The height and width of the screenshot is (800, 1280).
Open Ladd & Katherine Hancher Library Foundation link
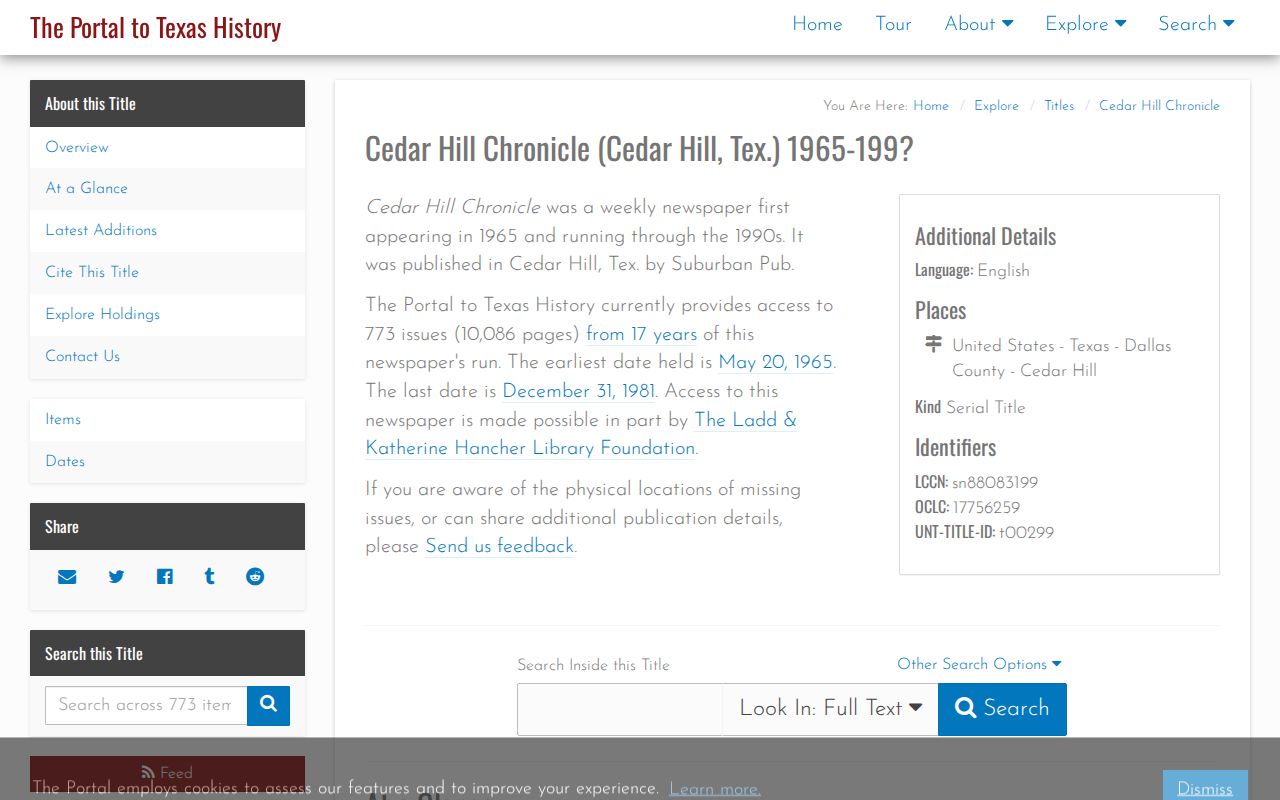tap(581, 434)
